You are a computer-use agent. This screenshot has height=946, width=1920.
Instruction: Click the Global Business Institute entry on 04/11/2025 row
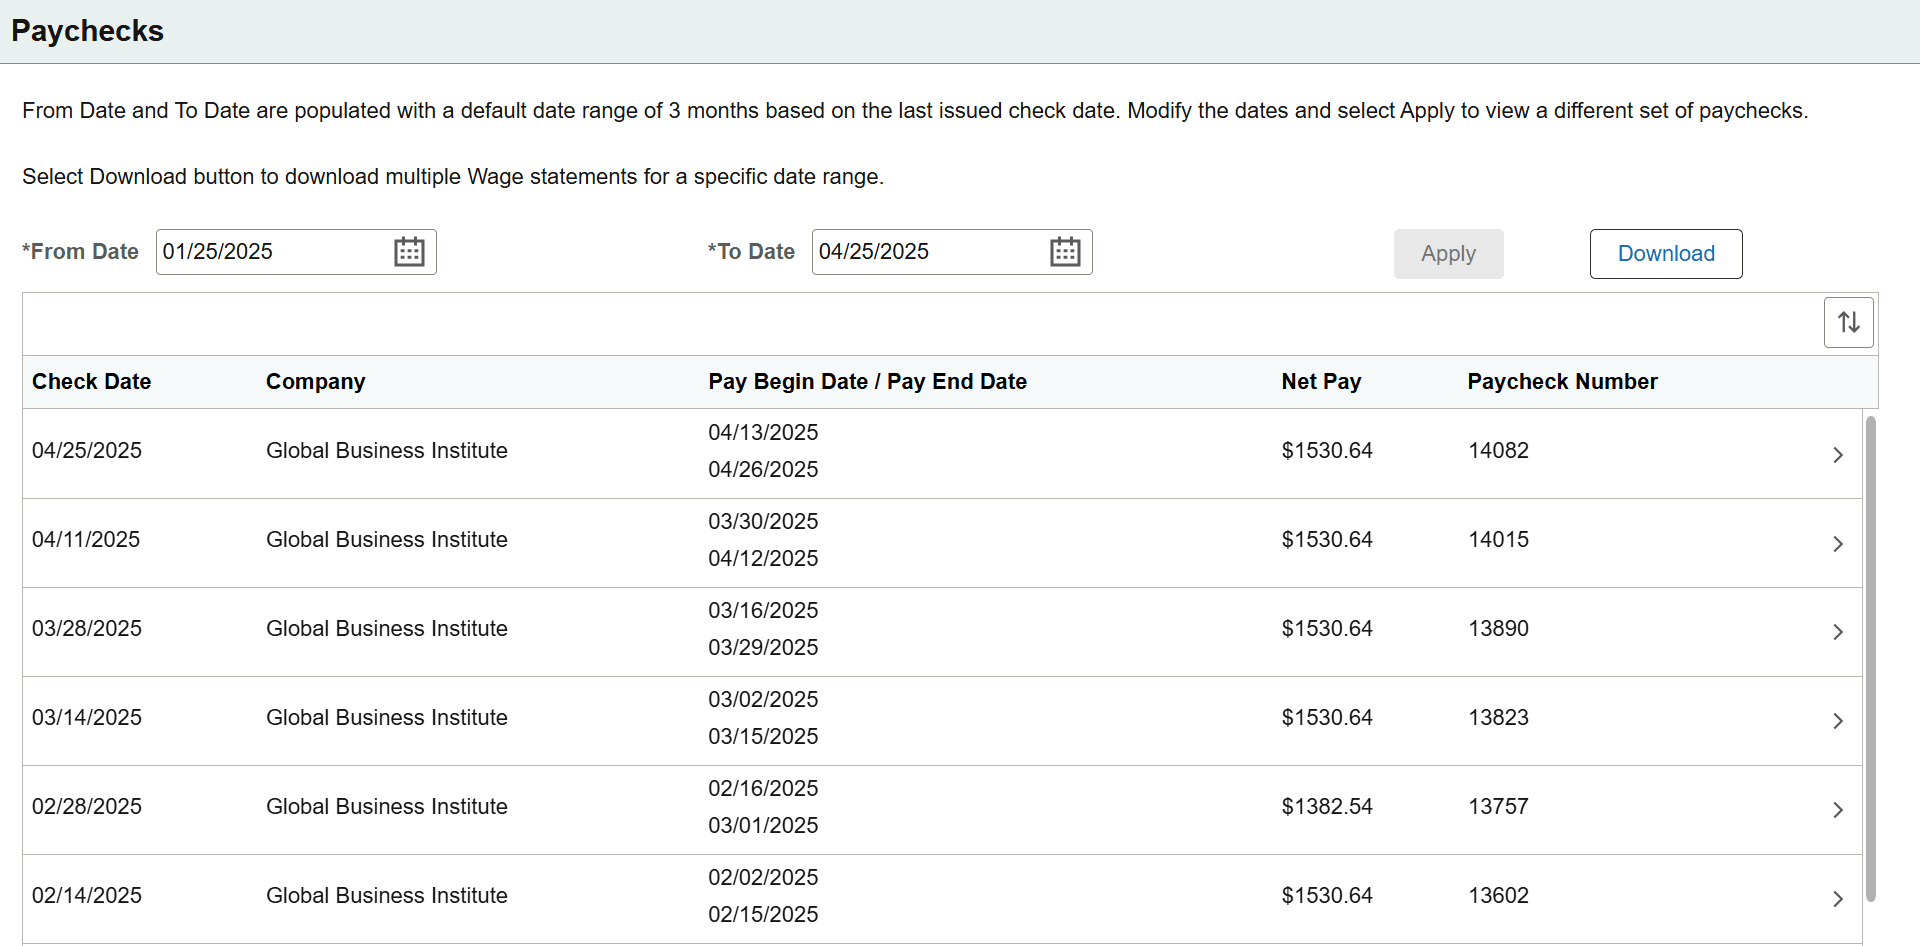(386, 539)
